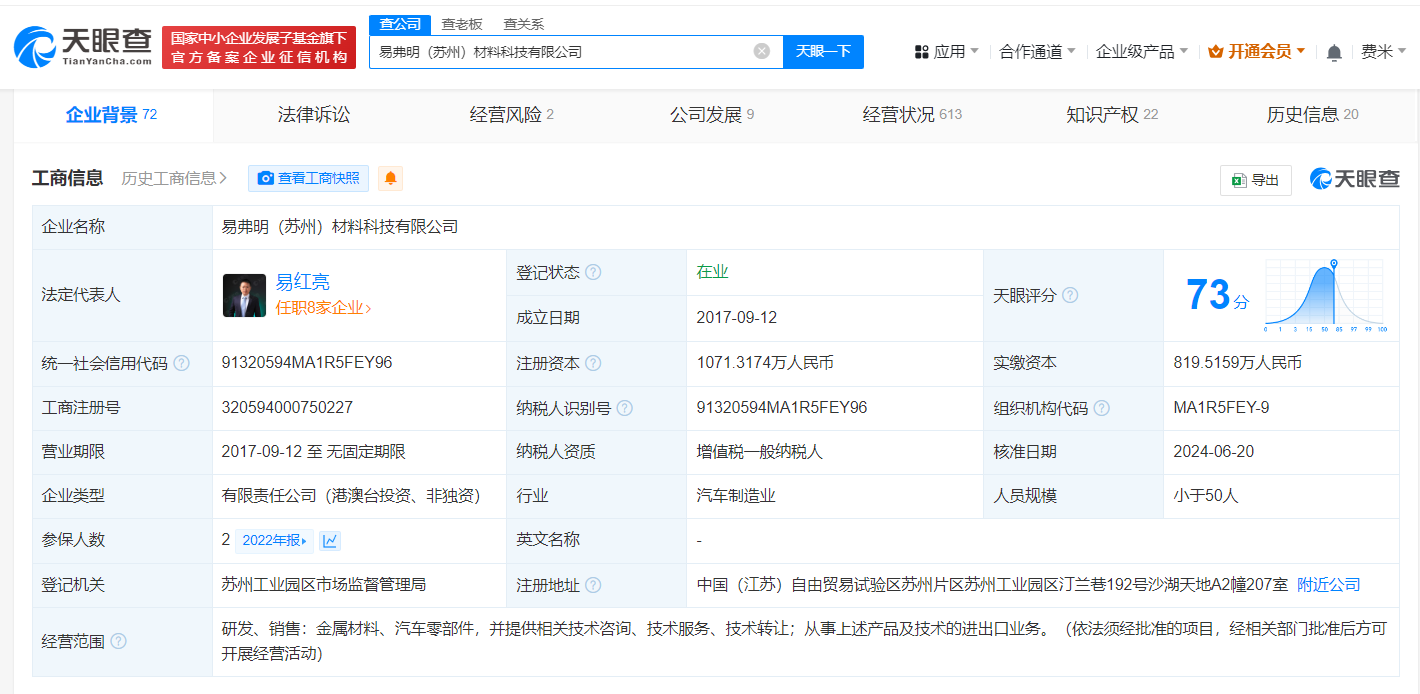The height and width of the screenshot is (694, 1420).
Task: Click the camera icon on 查看工商快照 button
Action: [x=265, y=178]
